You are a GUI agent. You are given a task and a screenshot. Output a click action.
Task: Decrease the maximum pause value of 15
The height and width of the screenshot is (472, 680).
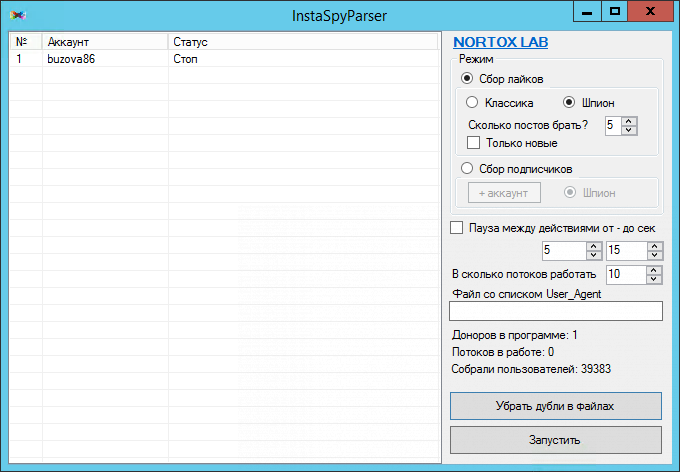tap(653, 255)
